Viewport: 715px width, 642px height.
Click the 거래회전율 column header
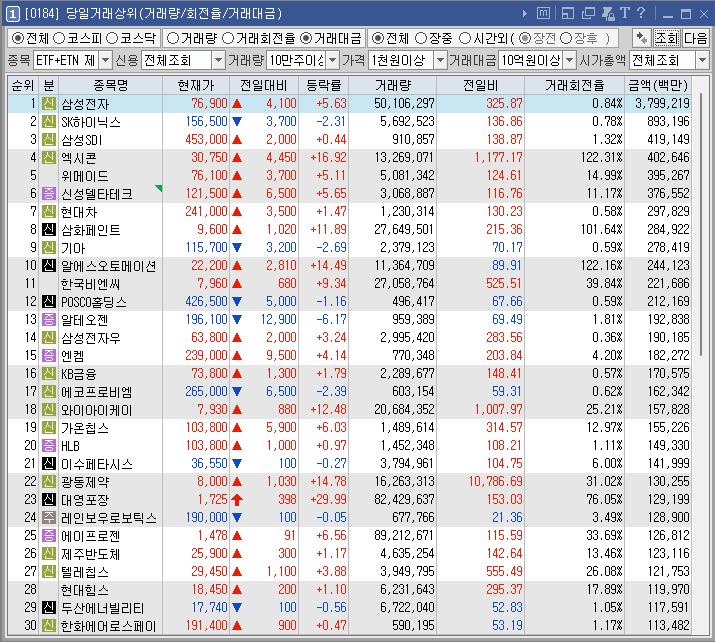pyautogui.click(x=575, y=85)
